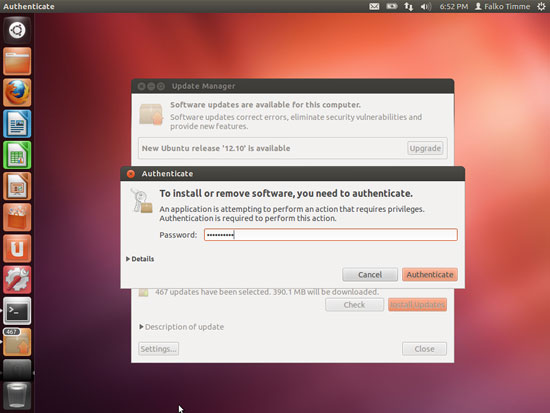This screenshot has width=550, height=413.
Task: Focus the Password input field
Action: pyautogui.click(x=331, y=235)
